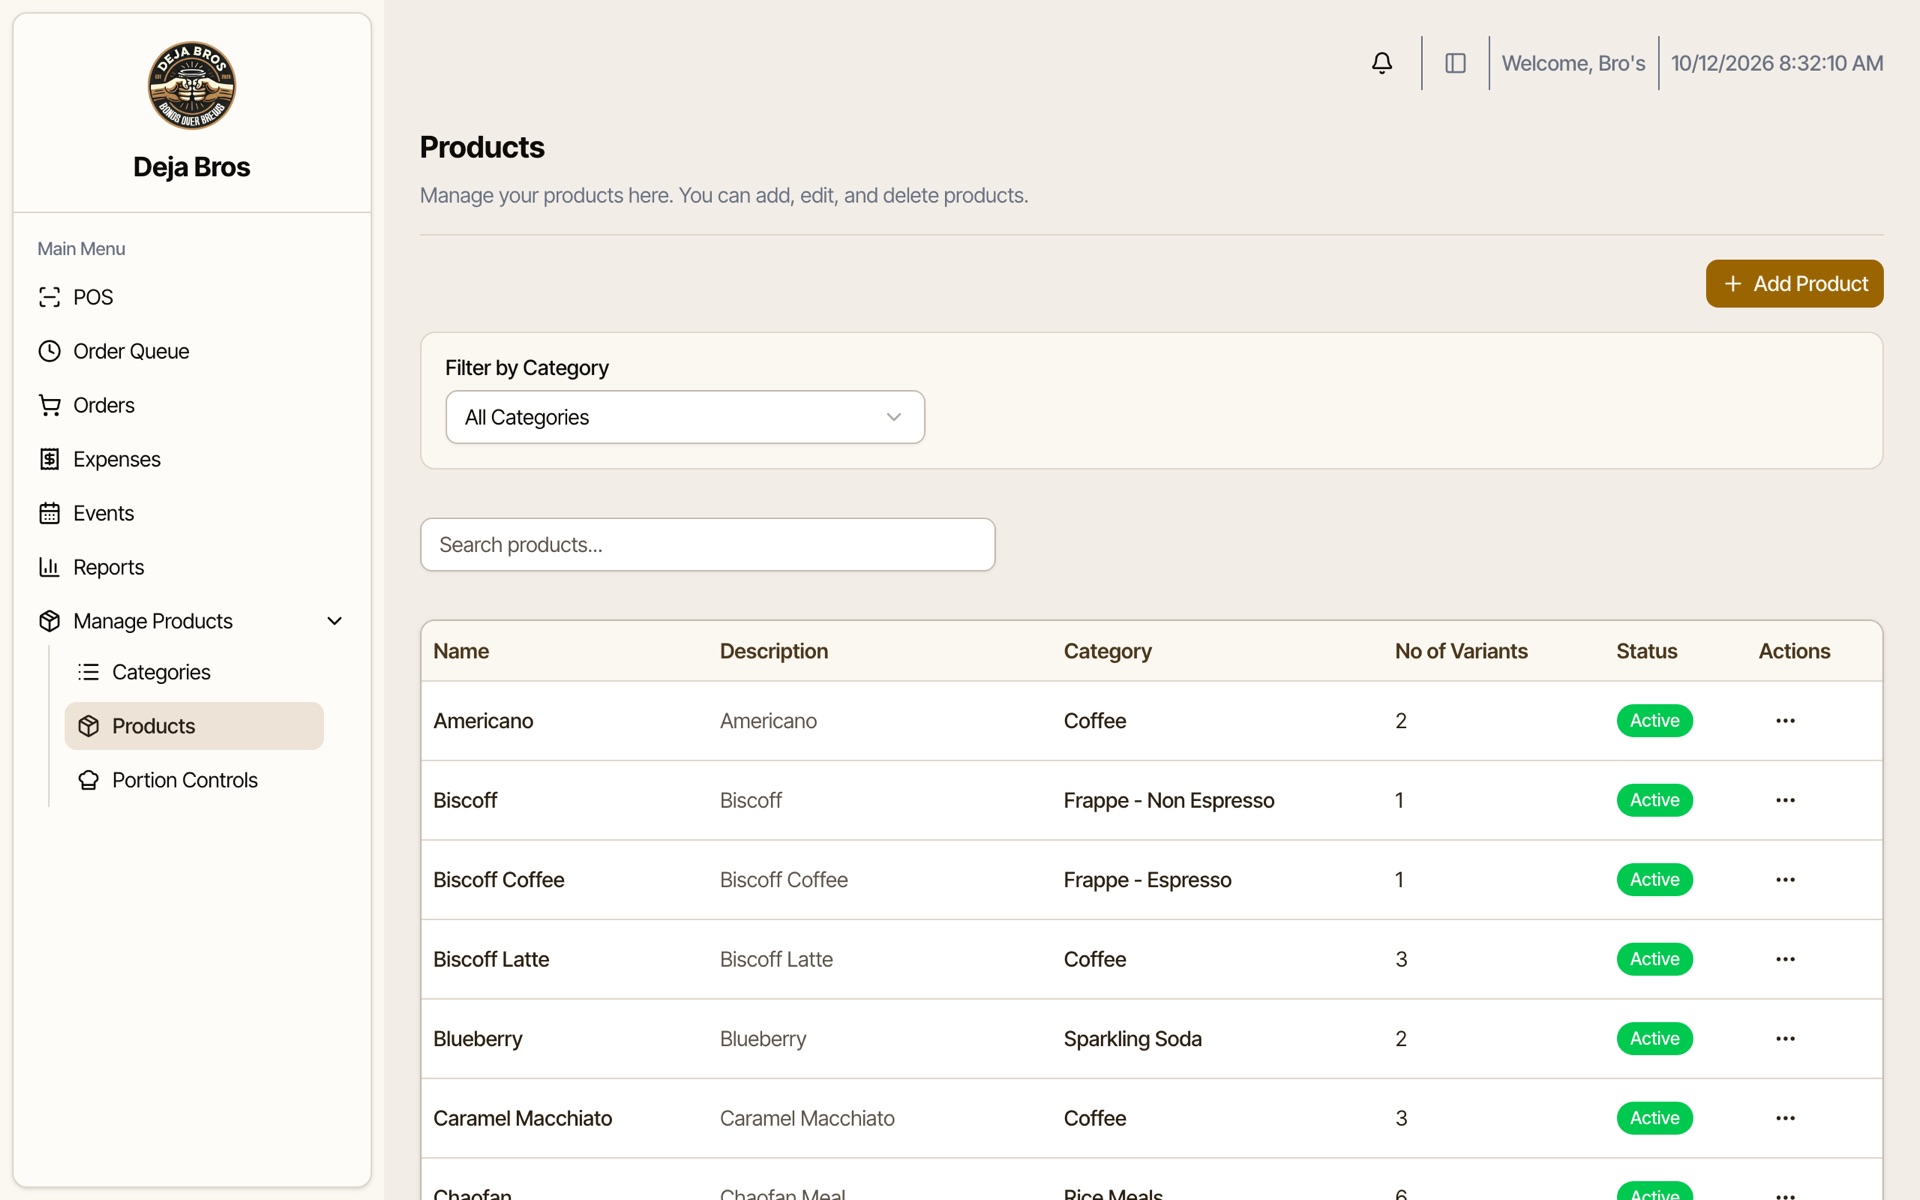The image size is (1920, 1200).
Task: Click the date and time display
Action: (x=1777, y=63)
